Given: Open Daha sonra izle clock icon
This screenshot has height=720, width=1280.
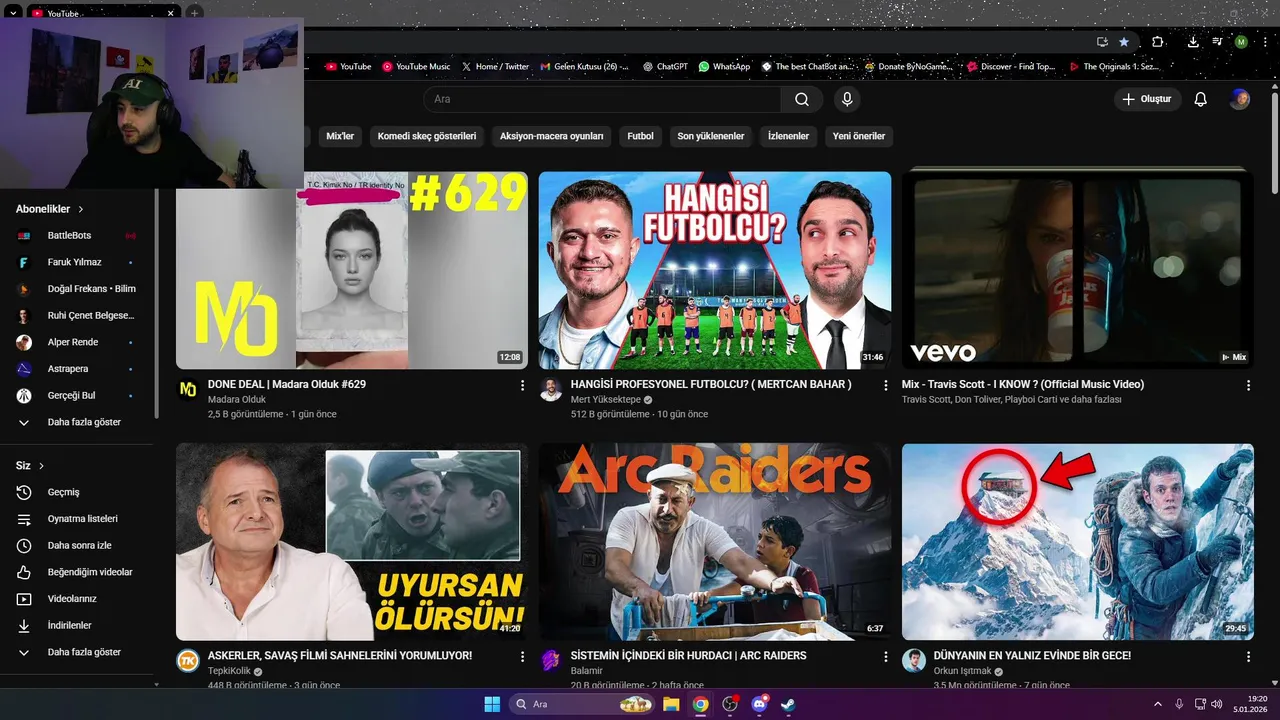Looking at the screenshot, I should point(24,546).
